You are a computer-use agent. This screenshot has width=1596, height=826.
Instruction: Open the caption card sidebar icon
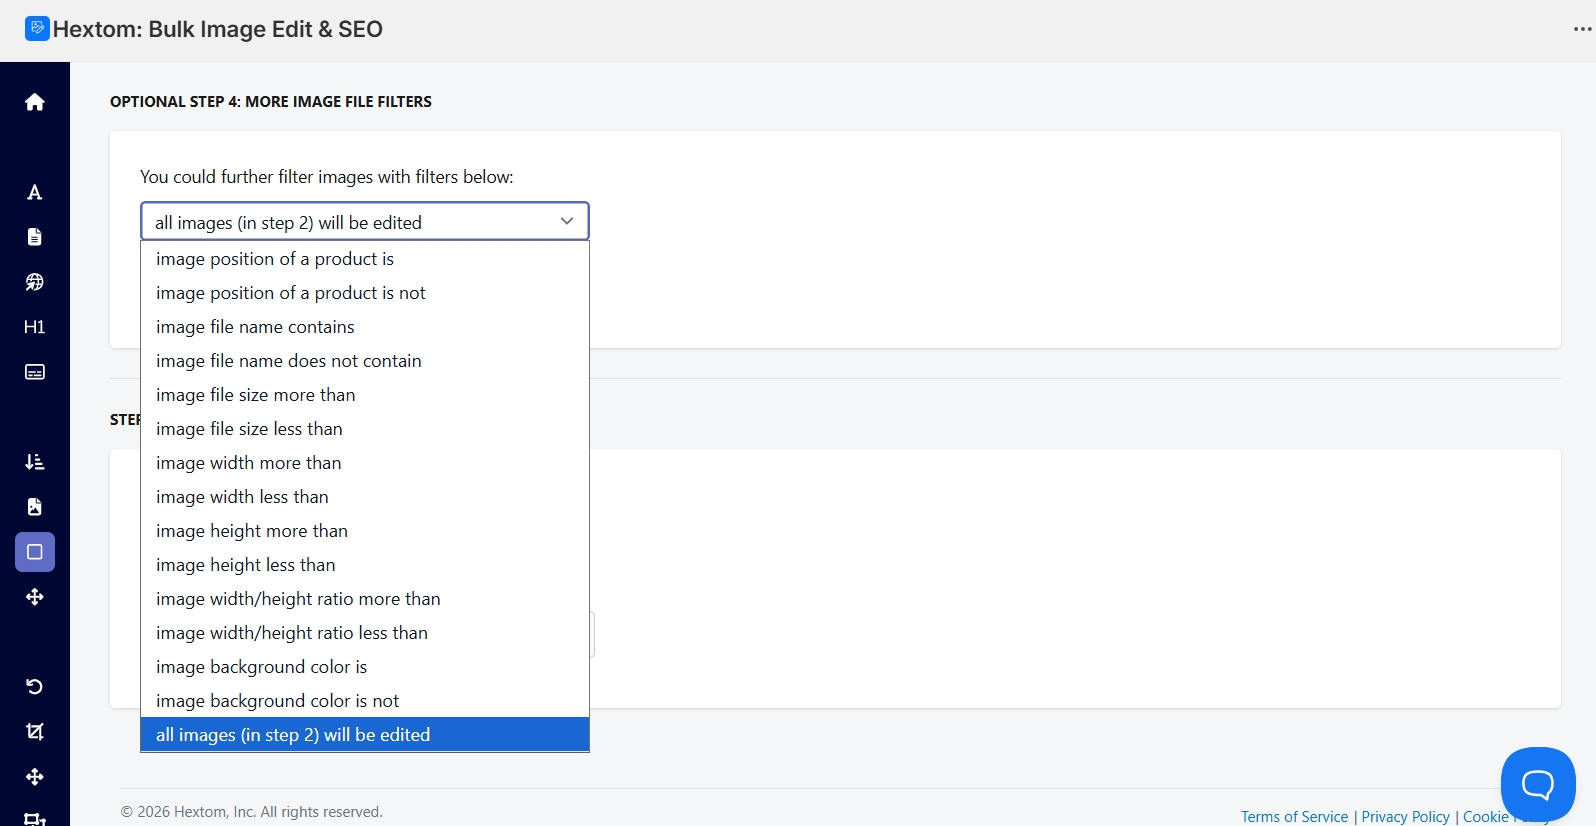pos(35,372)
